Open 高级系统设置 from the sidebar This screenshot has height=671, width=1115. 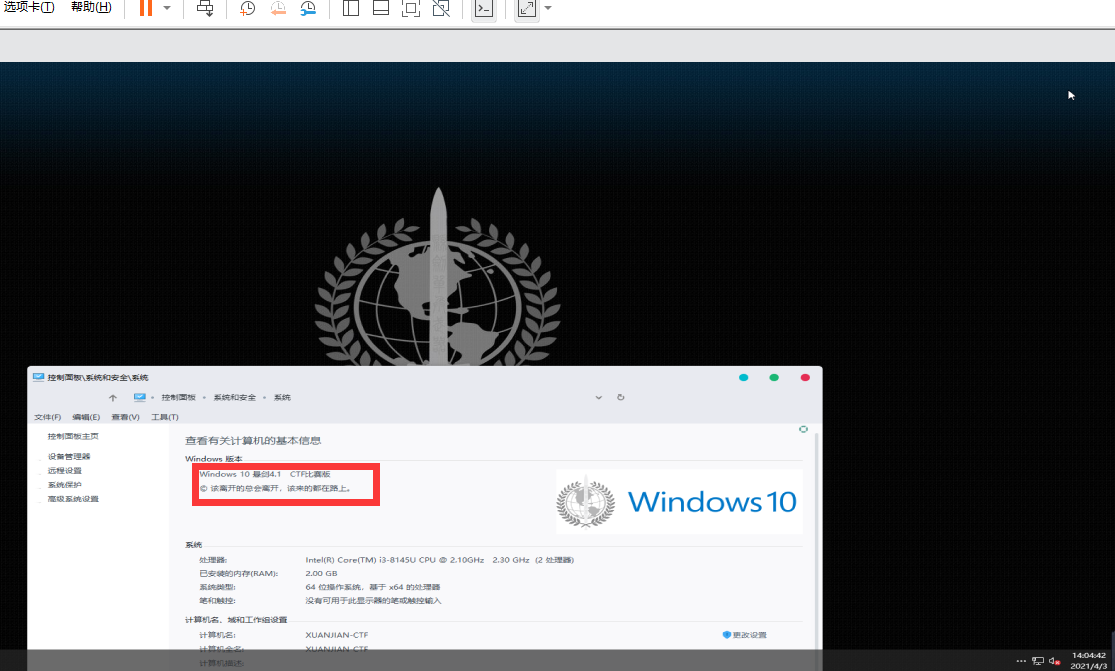click(x=73, y=499)
